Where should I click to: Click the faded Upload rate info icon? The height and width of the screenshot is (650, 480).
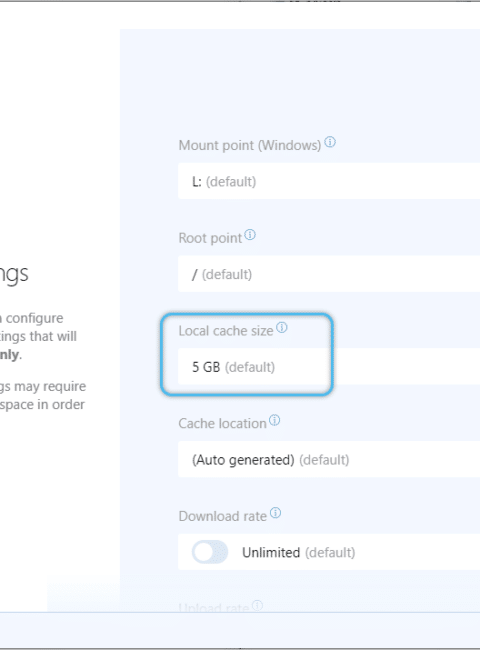coord(257,606)
